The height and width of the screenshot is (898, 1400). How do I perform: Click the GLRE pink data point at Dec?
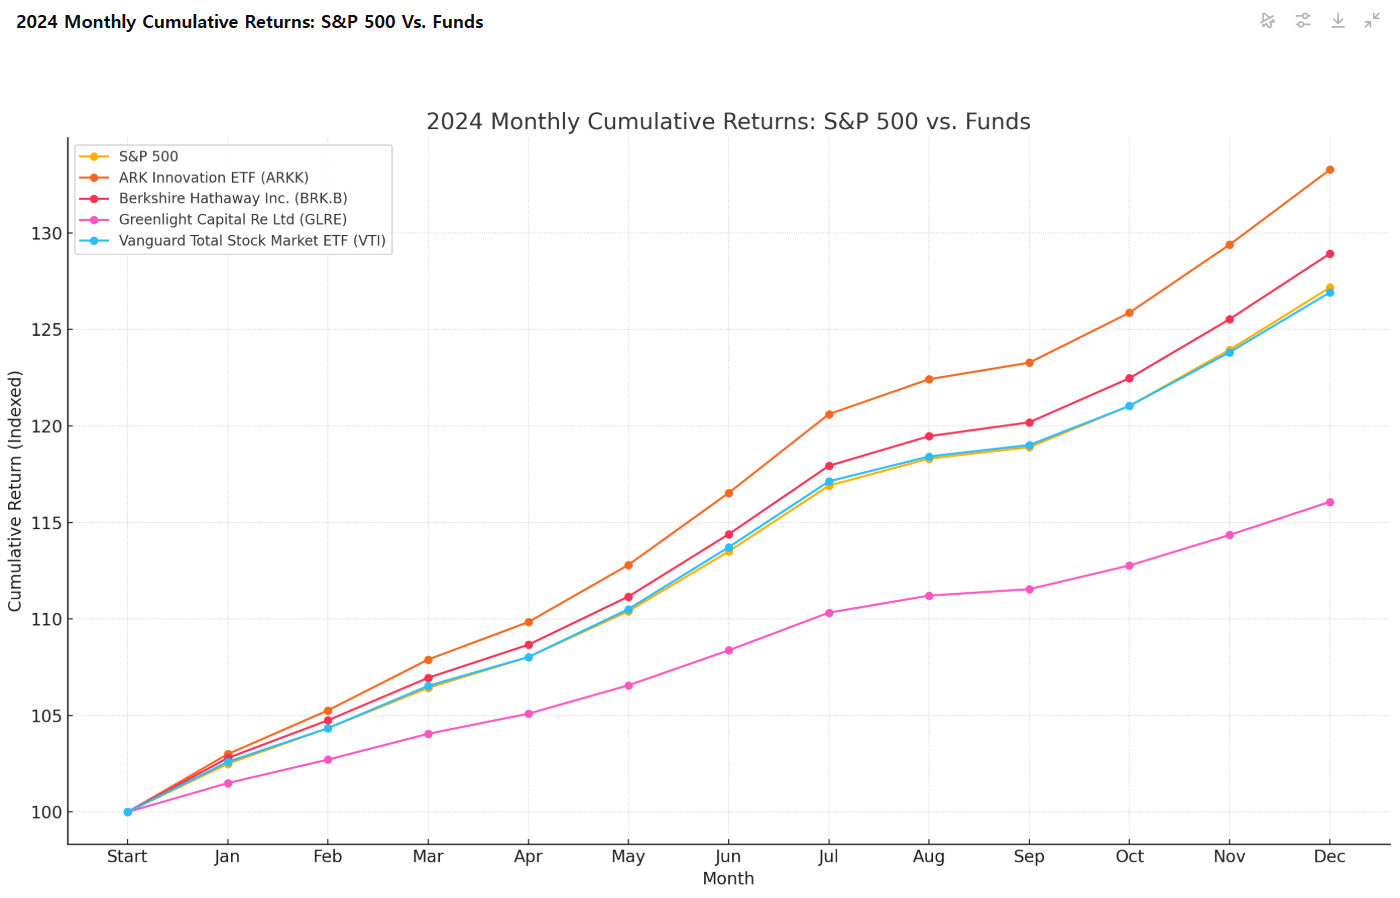[1329, 502]
